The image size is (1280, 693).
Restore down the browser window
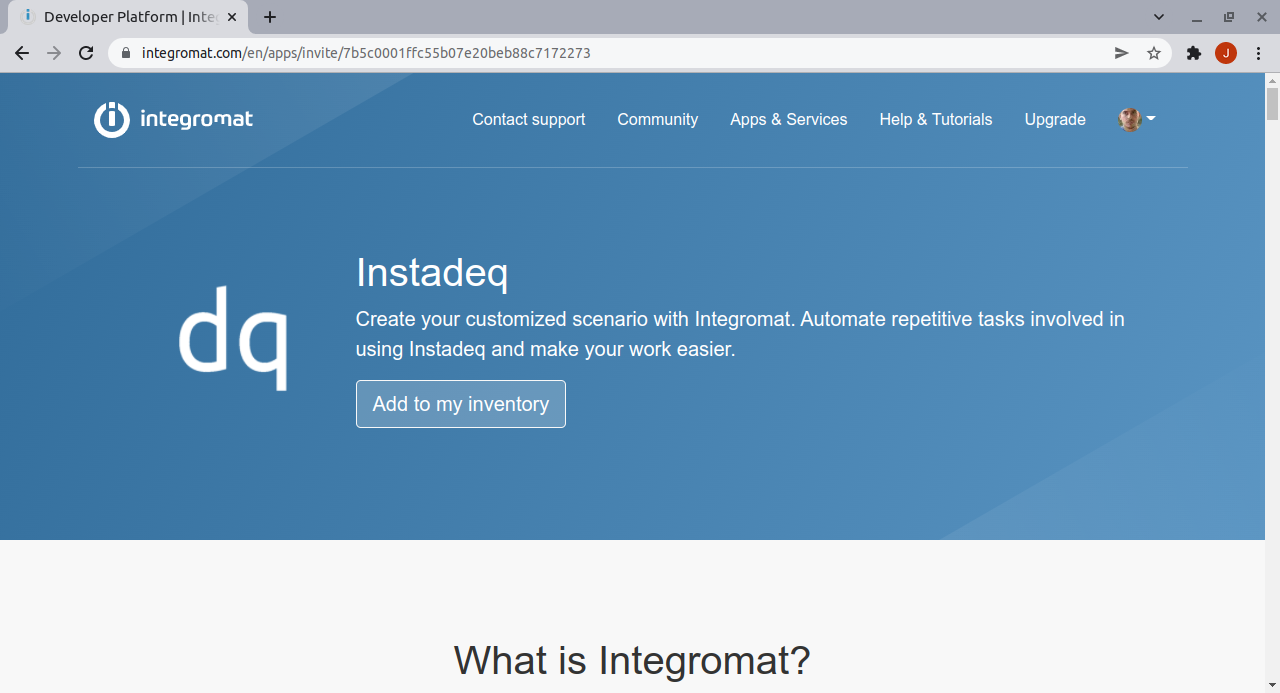coord(1229,17)
